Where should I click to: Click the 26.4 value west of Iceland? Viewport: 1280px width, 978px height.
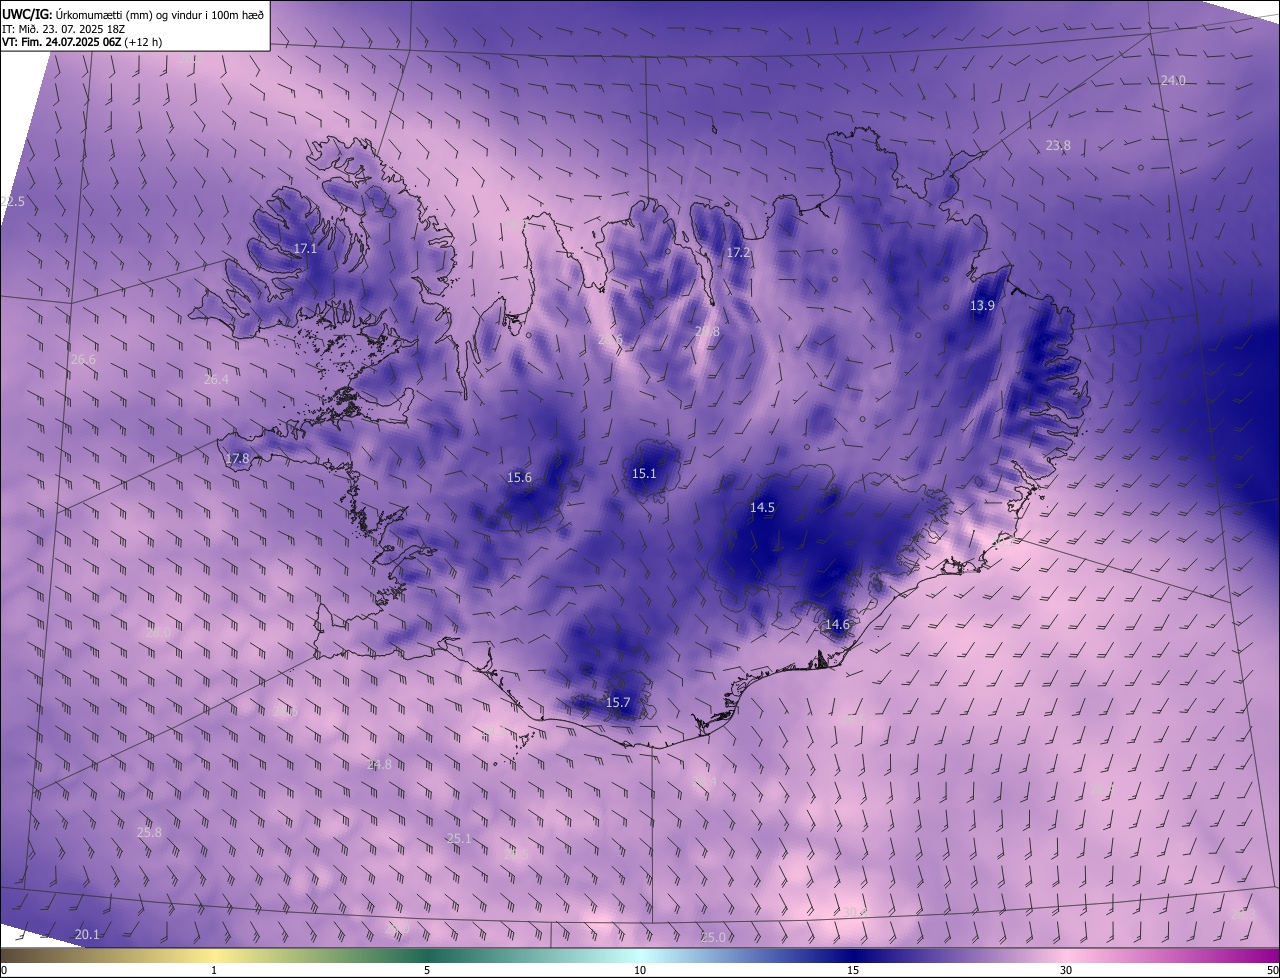[216, 380]
